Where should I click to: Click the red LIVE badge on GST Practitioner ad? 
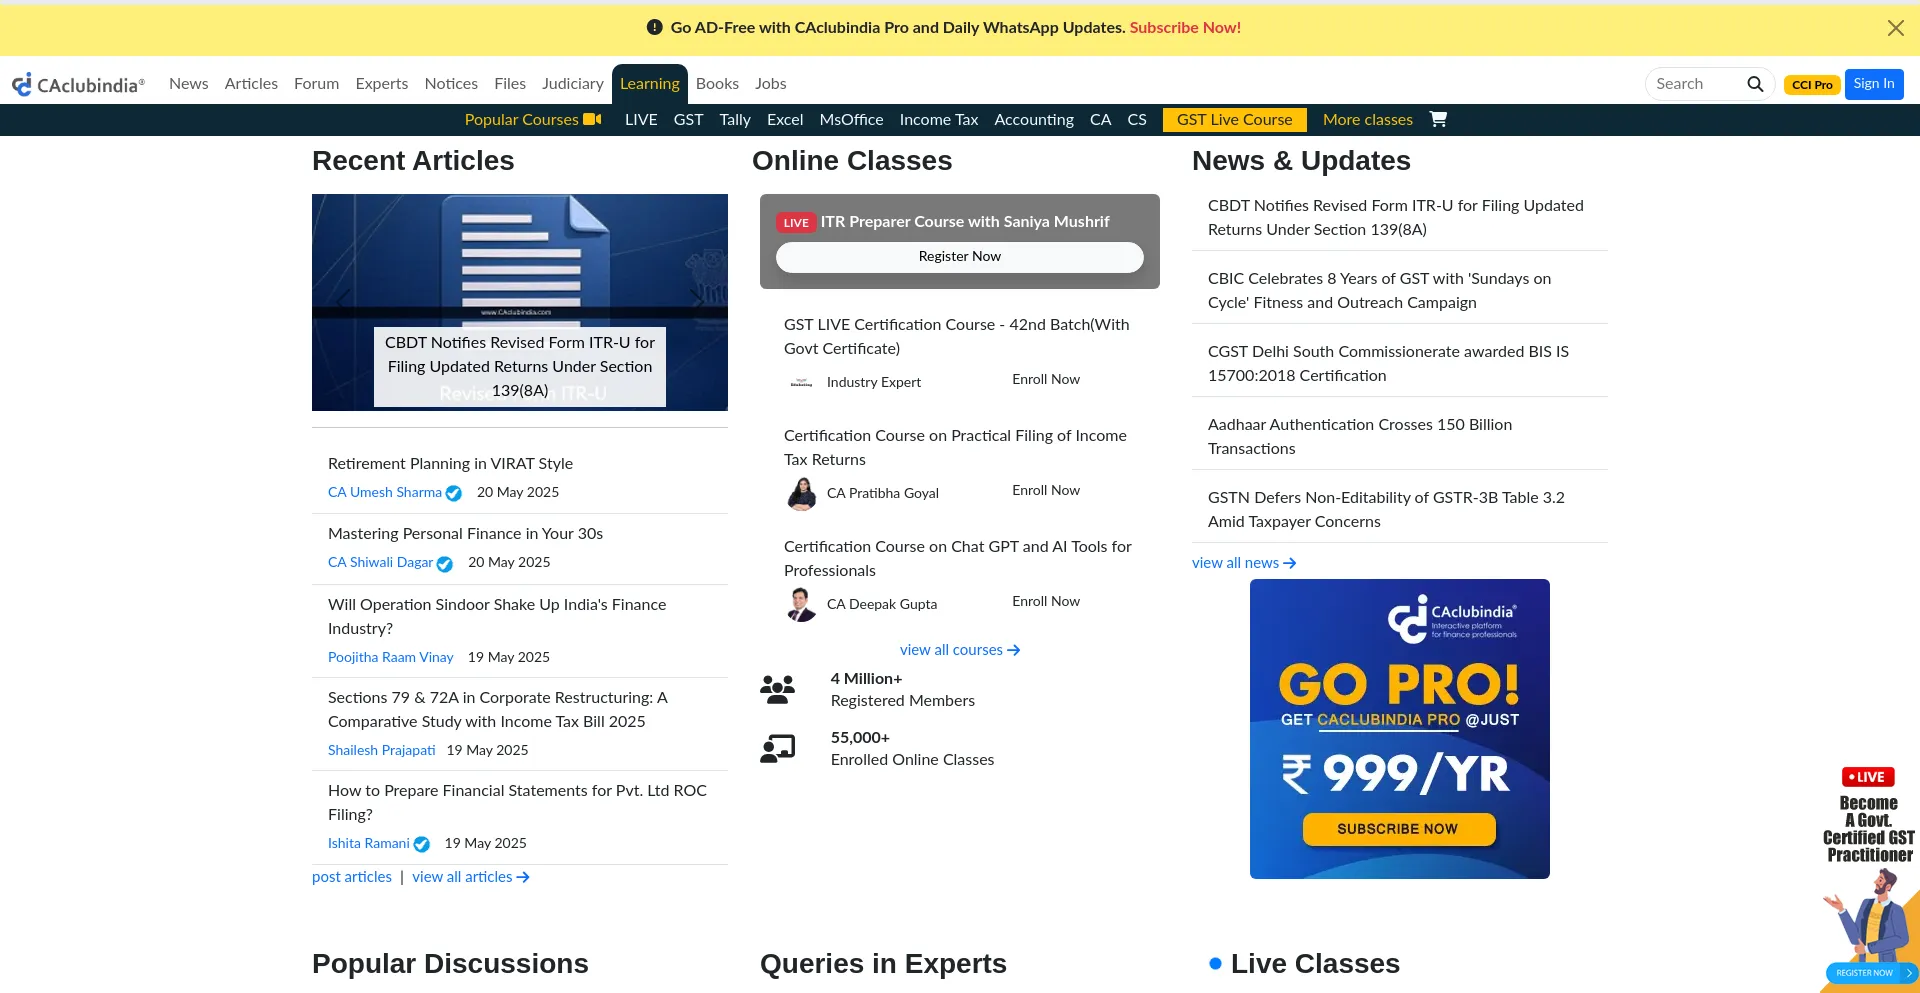click(1867, 777)
